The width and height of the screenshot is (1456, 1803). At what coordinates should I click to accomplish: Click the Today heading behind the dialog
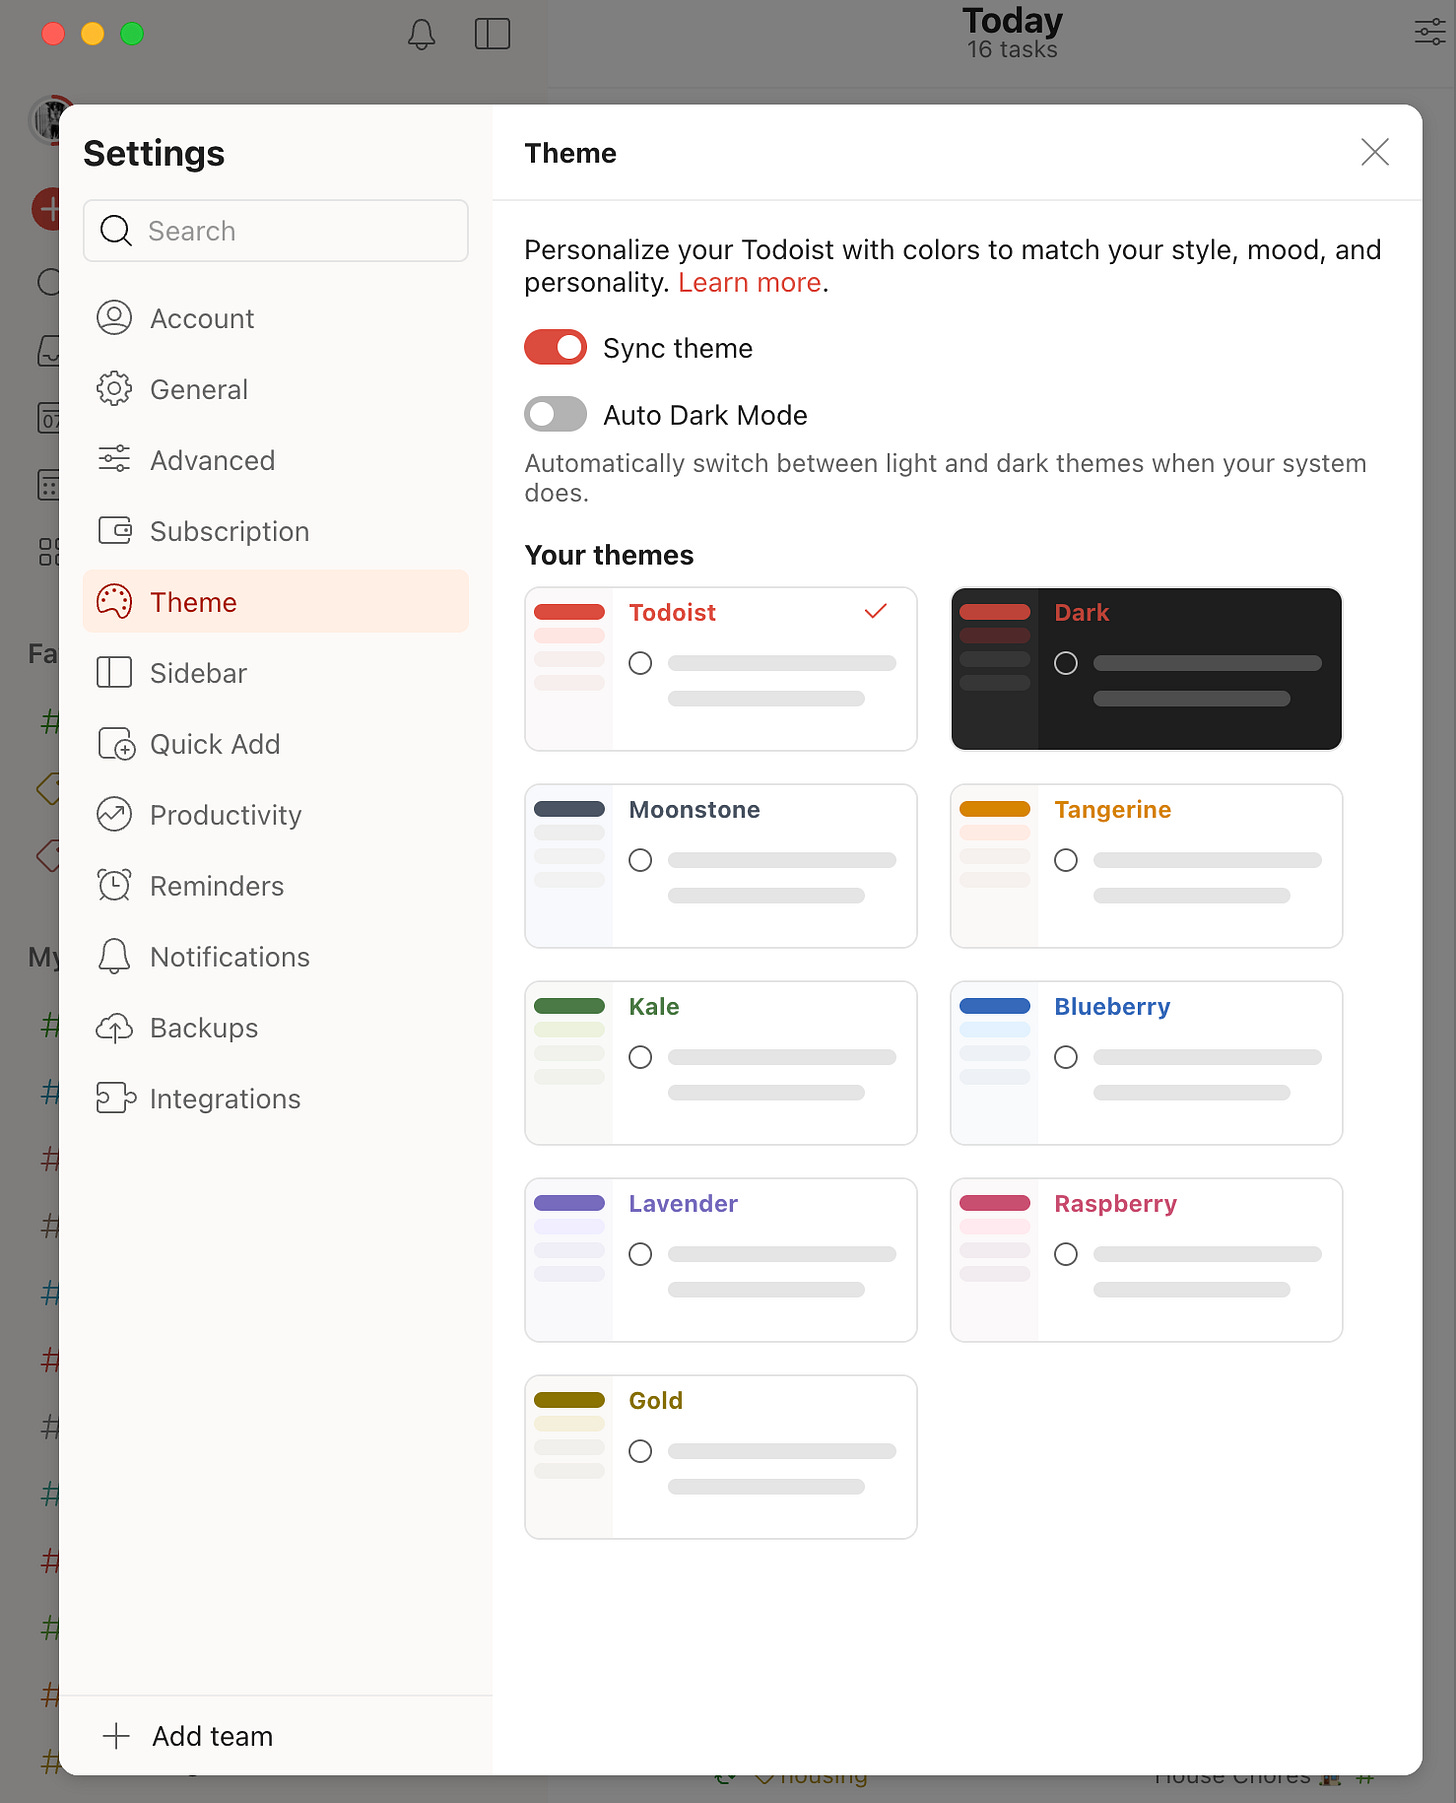[1012, 21]
